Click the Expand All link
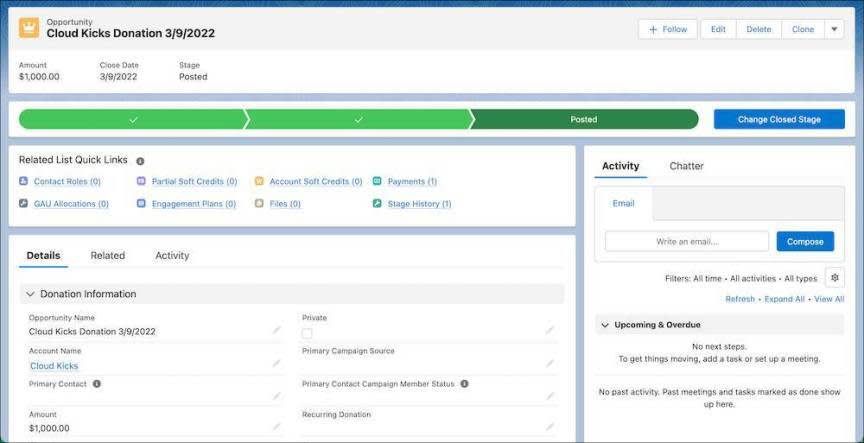This screenshot has height=443, width=864. [x=784, y=299]
